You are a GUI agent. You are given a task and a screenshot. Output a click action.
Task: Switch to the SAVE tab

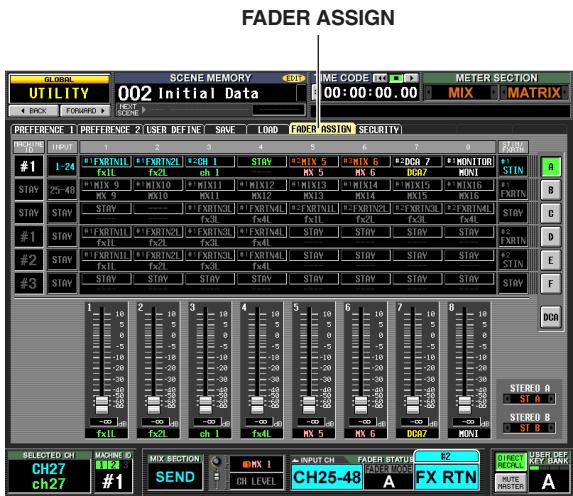[225, 129]
